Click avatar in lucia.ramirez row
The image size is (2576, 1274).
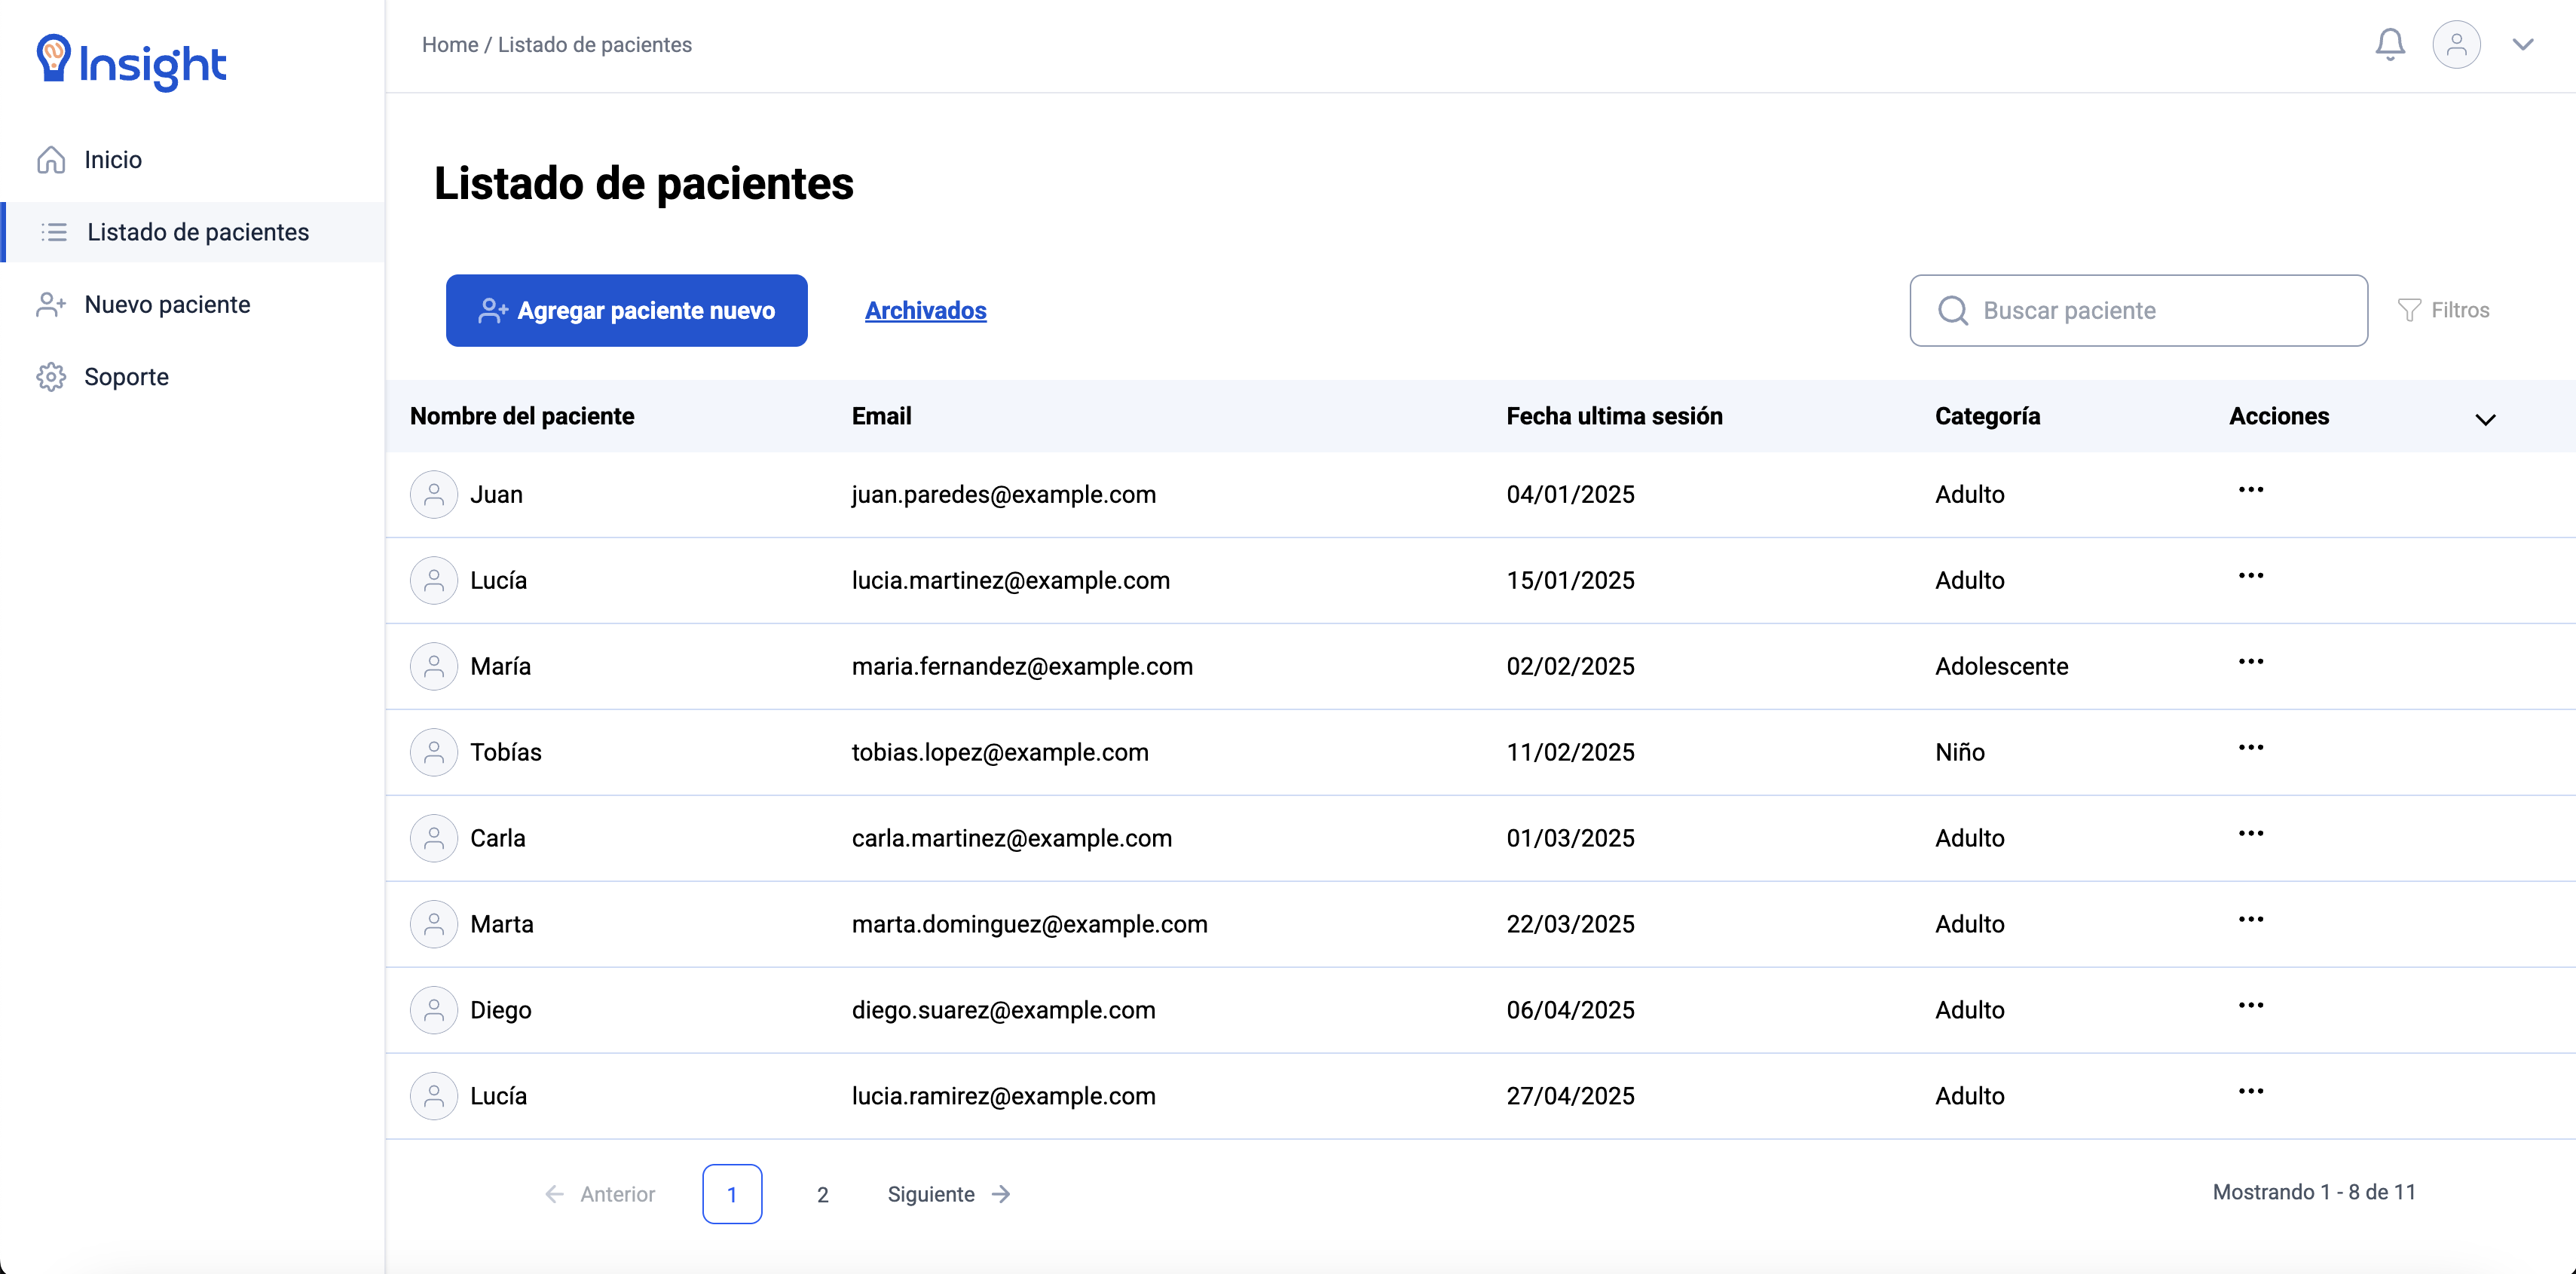pos(434,1097)
